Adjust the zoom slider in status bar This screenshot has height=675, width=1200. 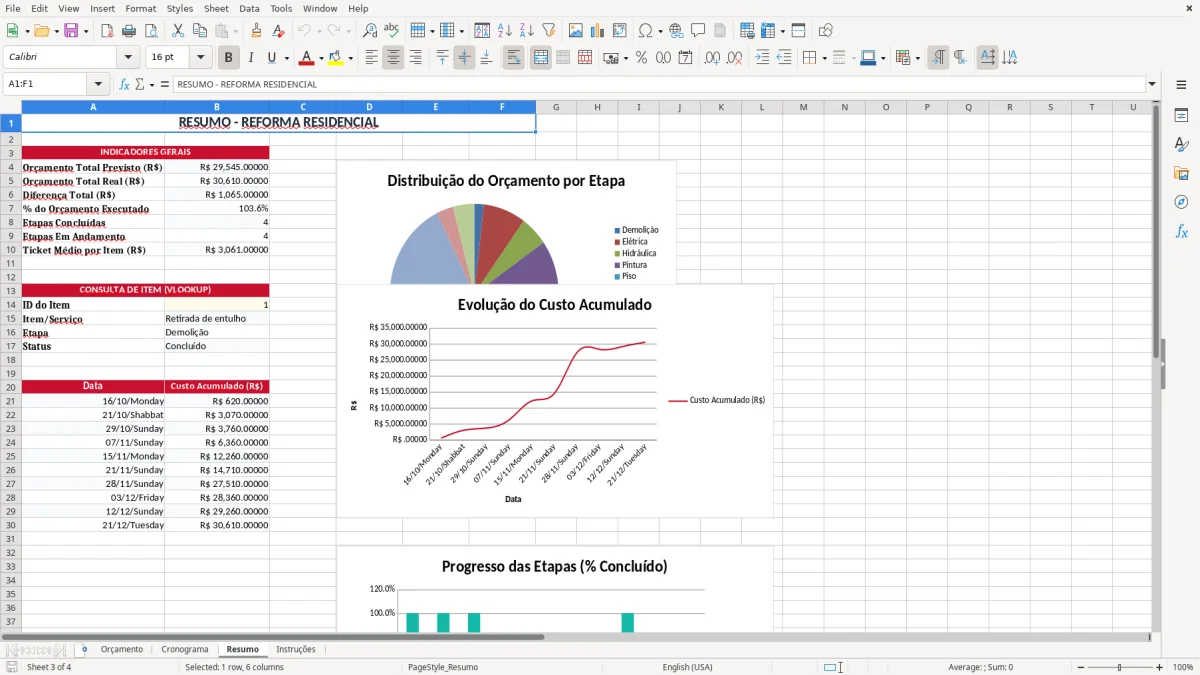(1120, 667)
